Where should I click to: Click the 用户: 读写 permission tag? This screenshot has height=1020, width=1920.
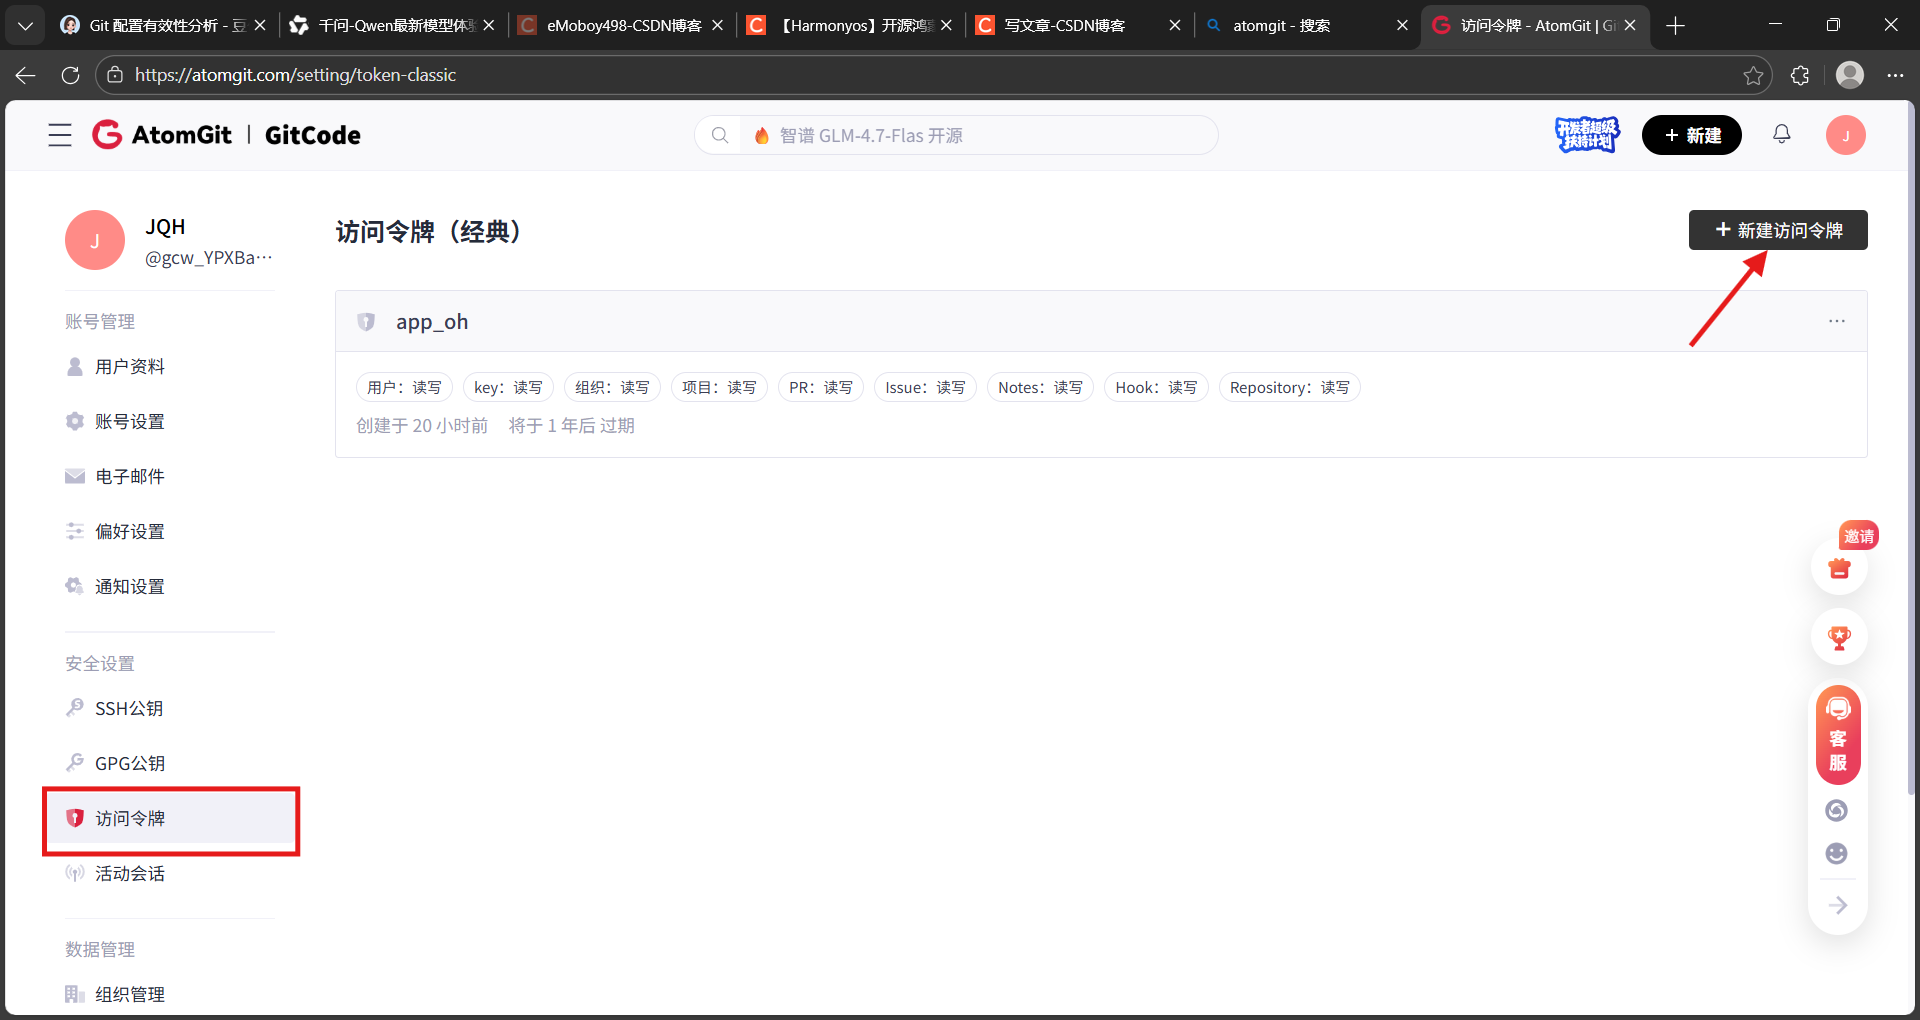[x=404, y=387]
